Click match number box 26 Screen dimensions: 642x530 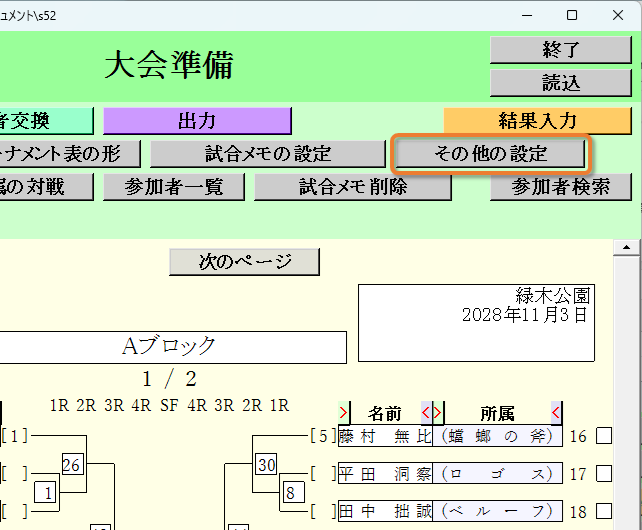[x=72, y=464]
